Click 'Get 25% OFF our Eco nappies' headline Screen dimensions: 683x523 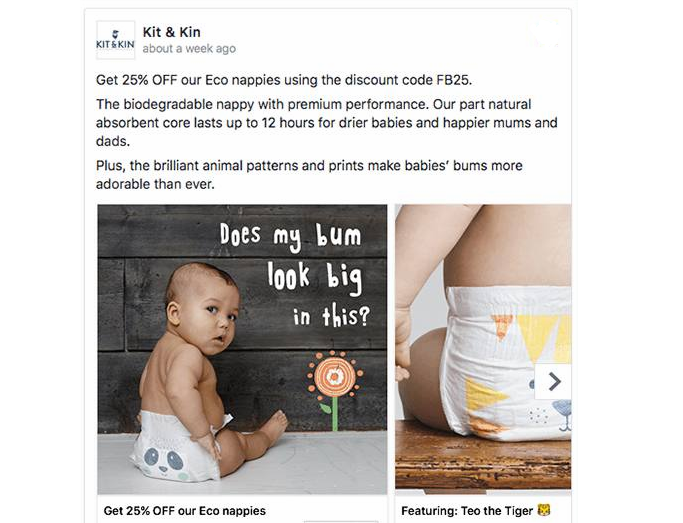[x=185, y=511]
